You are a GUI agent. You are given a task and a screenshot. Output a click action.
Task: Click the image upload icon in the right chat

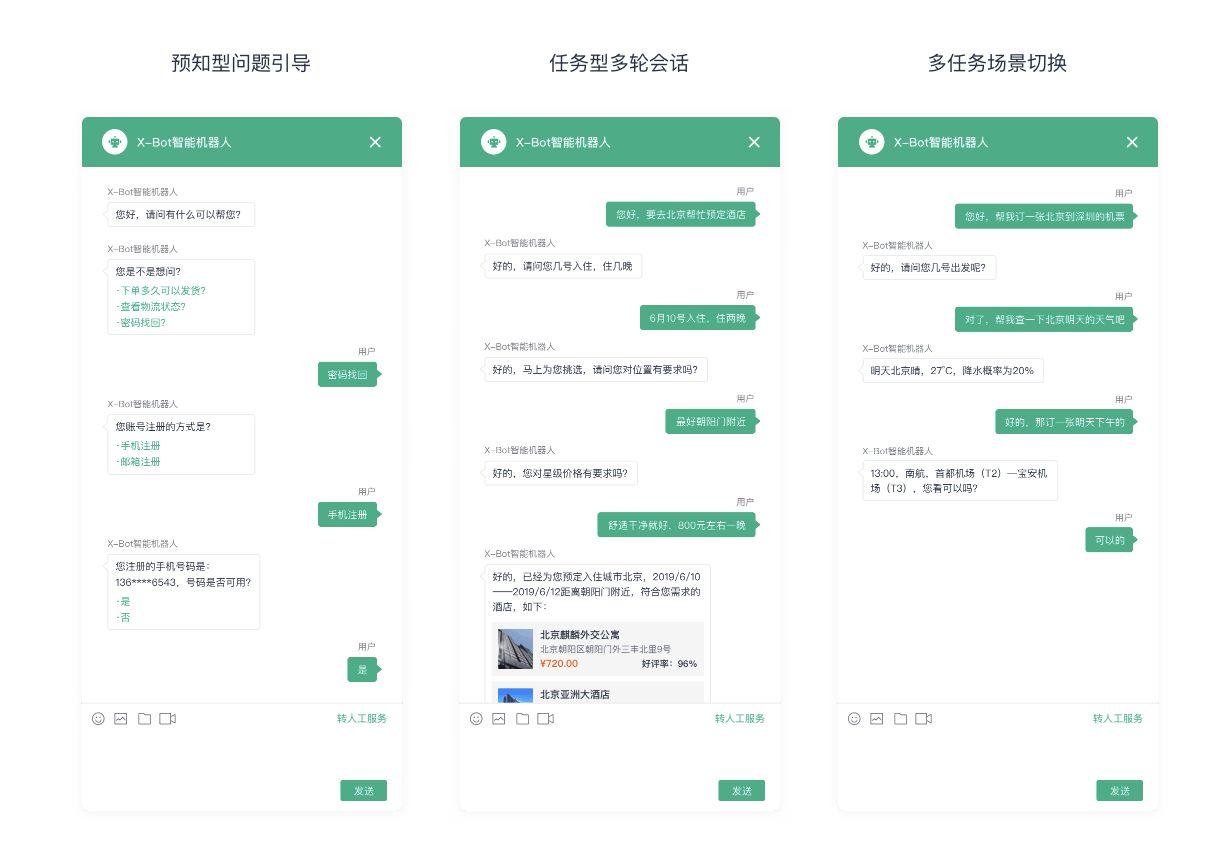[877, 719]
